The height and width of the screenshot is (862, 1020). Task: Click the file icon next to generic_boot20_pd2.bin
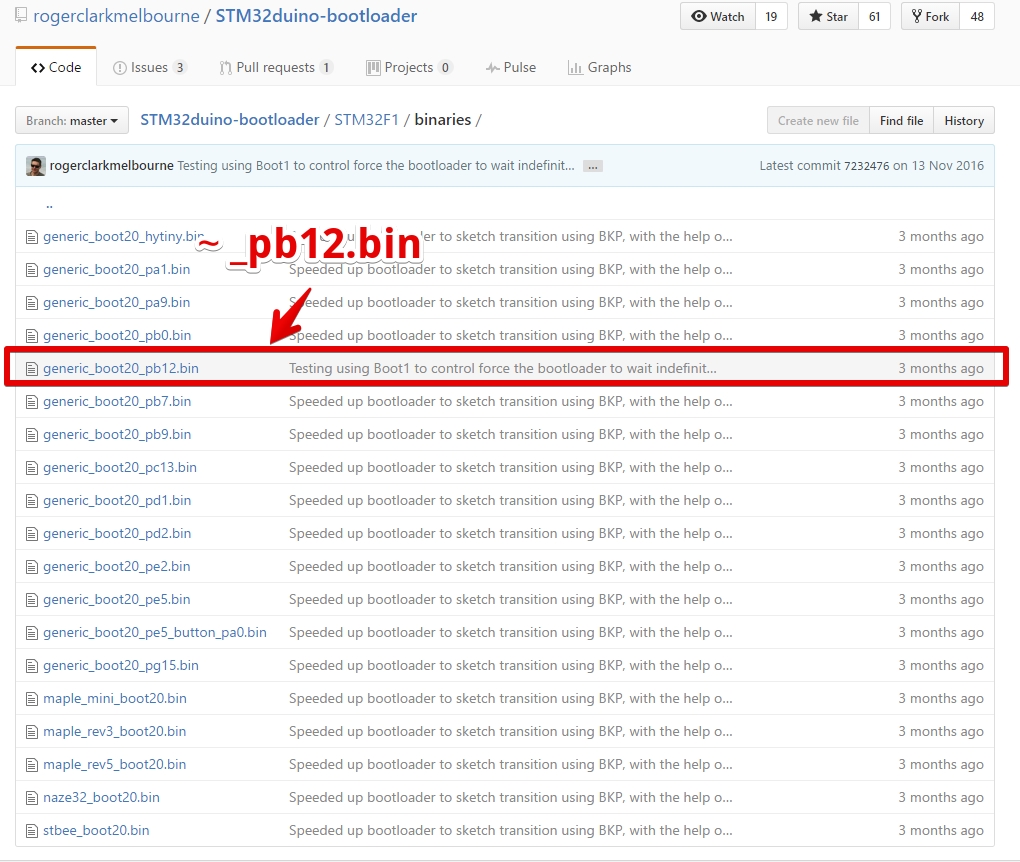(x=32, y=534)
